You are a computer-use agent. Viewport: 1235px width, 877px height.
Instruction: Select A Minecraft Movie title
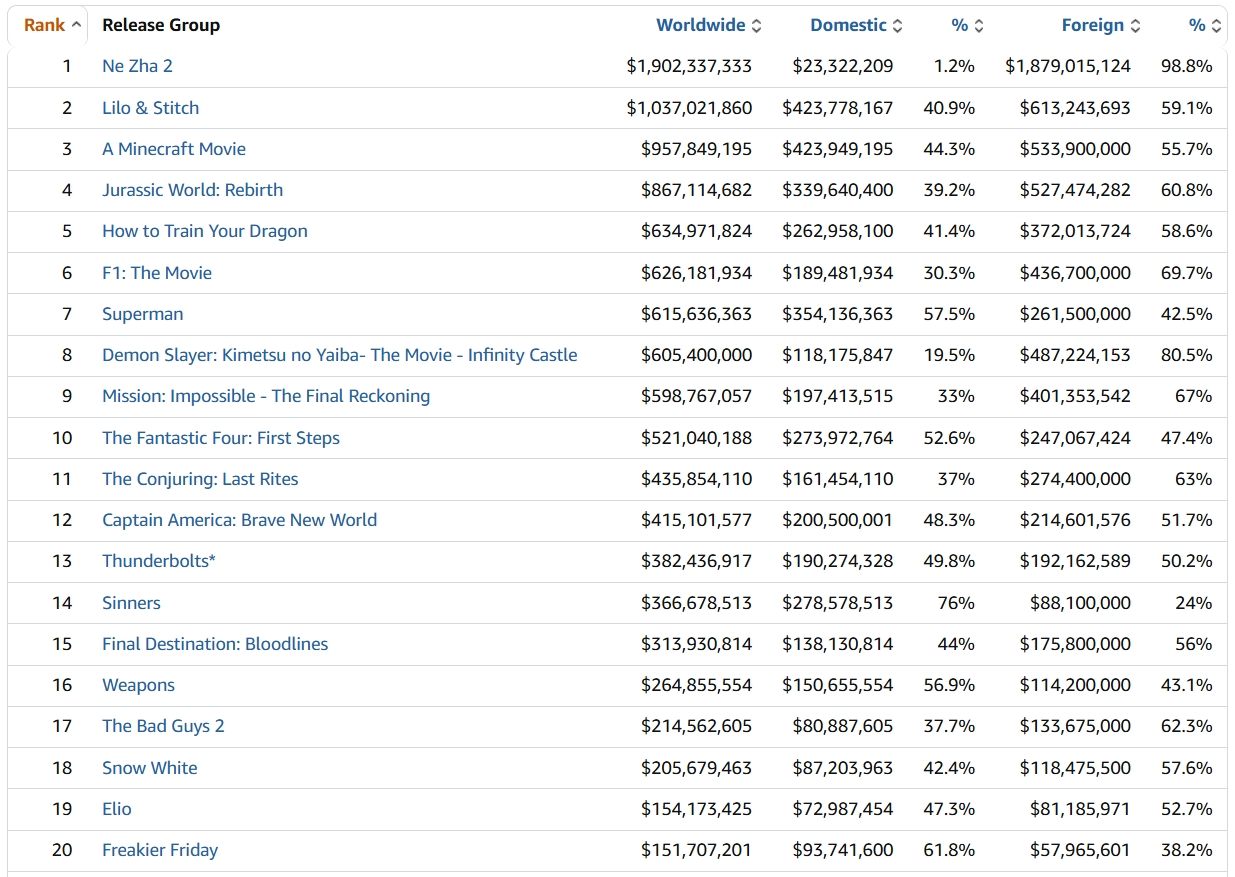[173, 149]
